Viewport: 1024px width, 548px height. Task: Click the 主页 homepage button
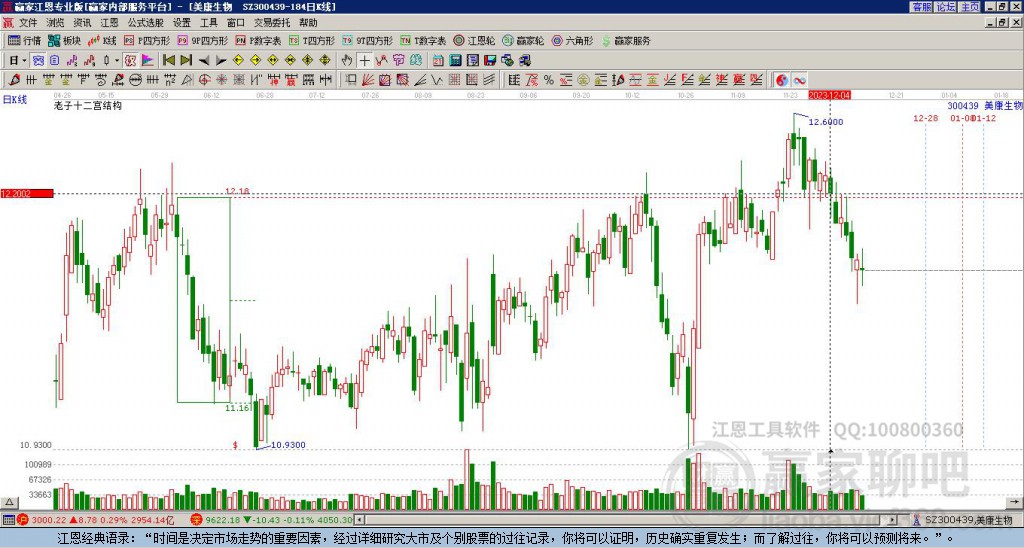(x=970, y=7)
